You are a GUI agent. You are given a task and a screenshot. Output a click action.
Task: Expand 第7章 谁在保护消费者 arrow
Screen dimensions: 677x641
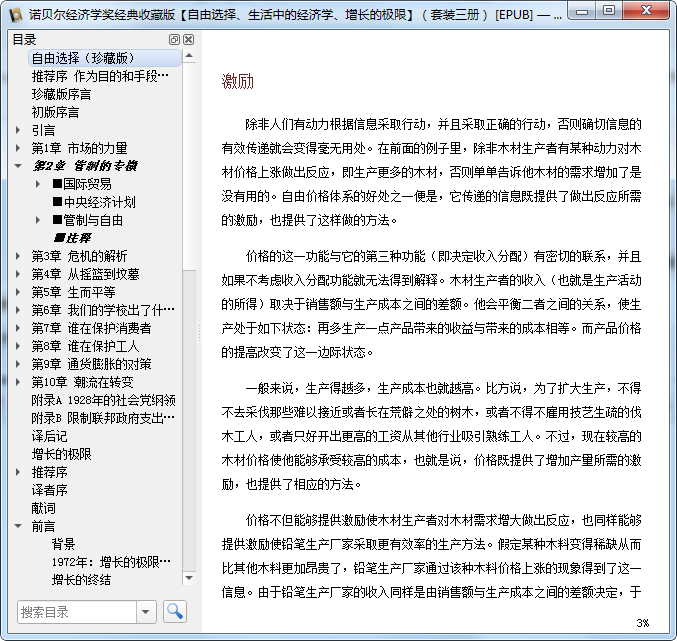(18, 328)
